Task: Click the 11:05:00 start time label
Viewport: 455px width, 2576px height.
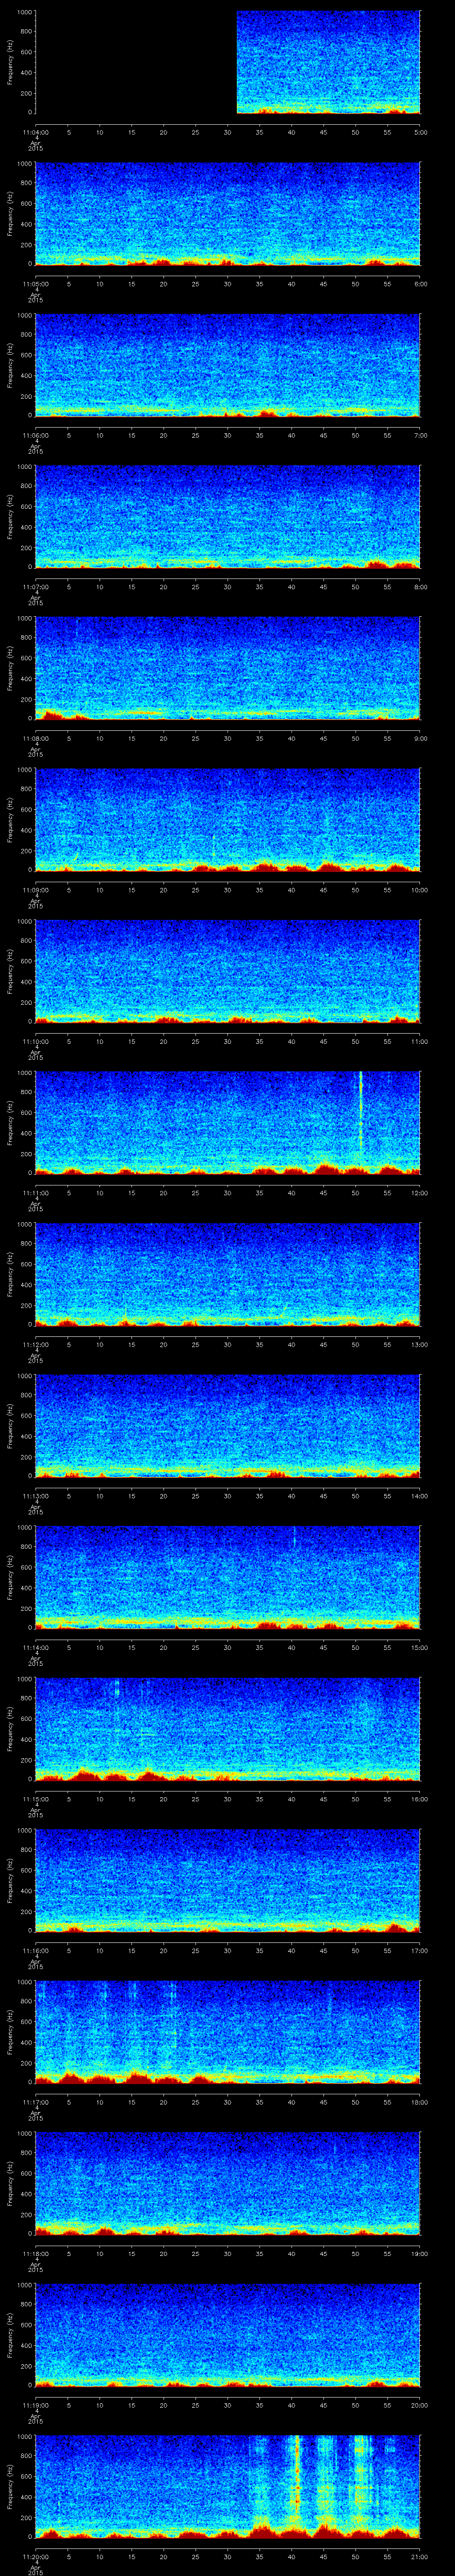Action: pos(35,284)
